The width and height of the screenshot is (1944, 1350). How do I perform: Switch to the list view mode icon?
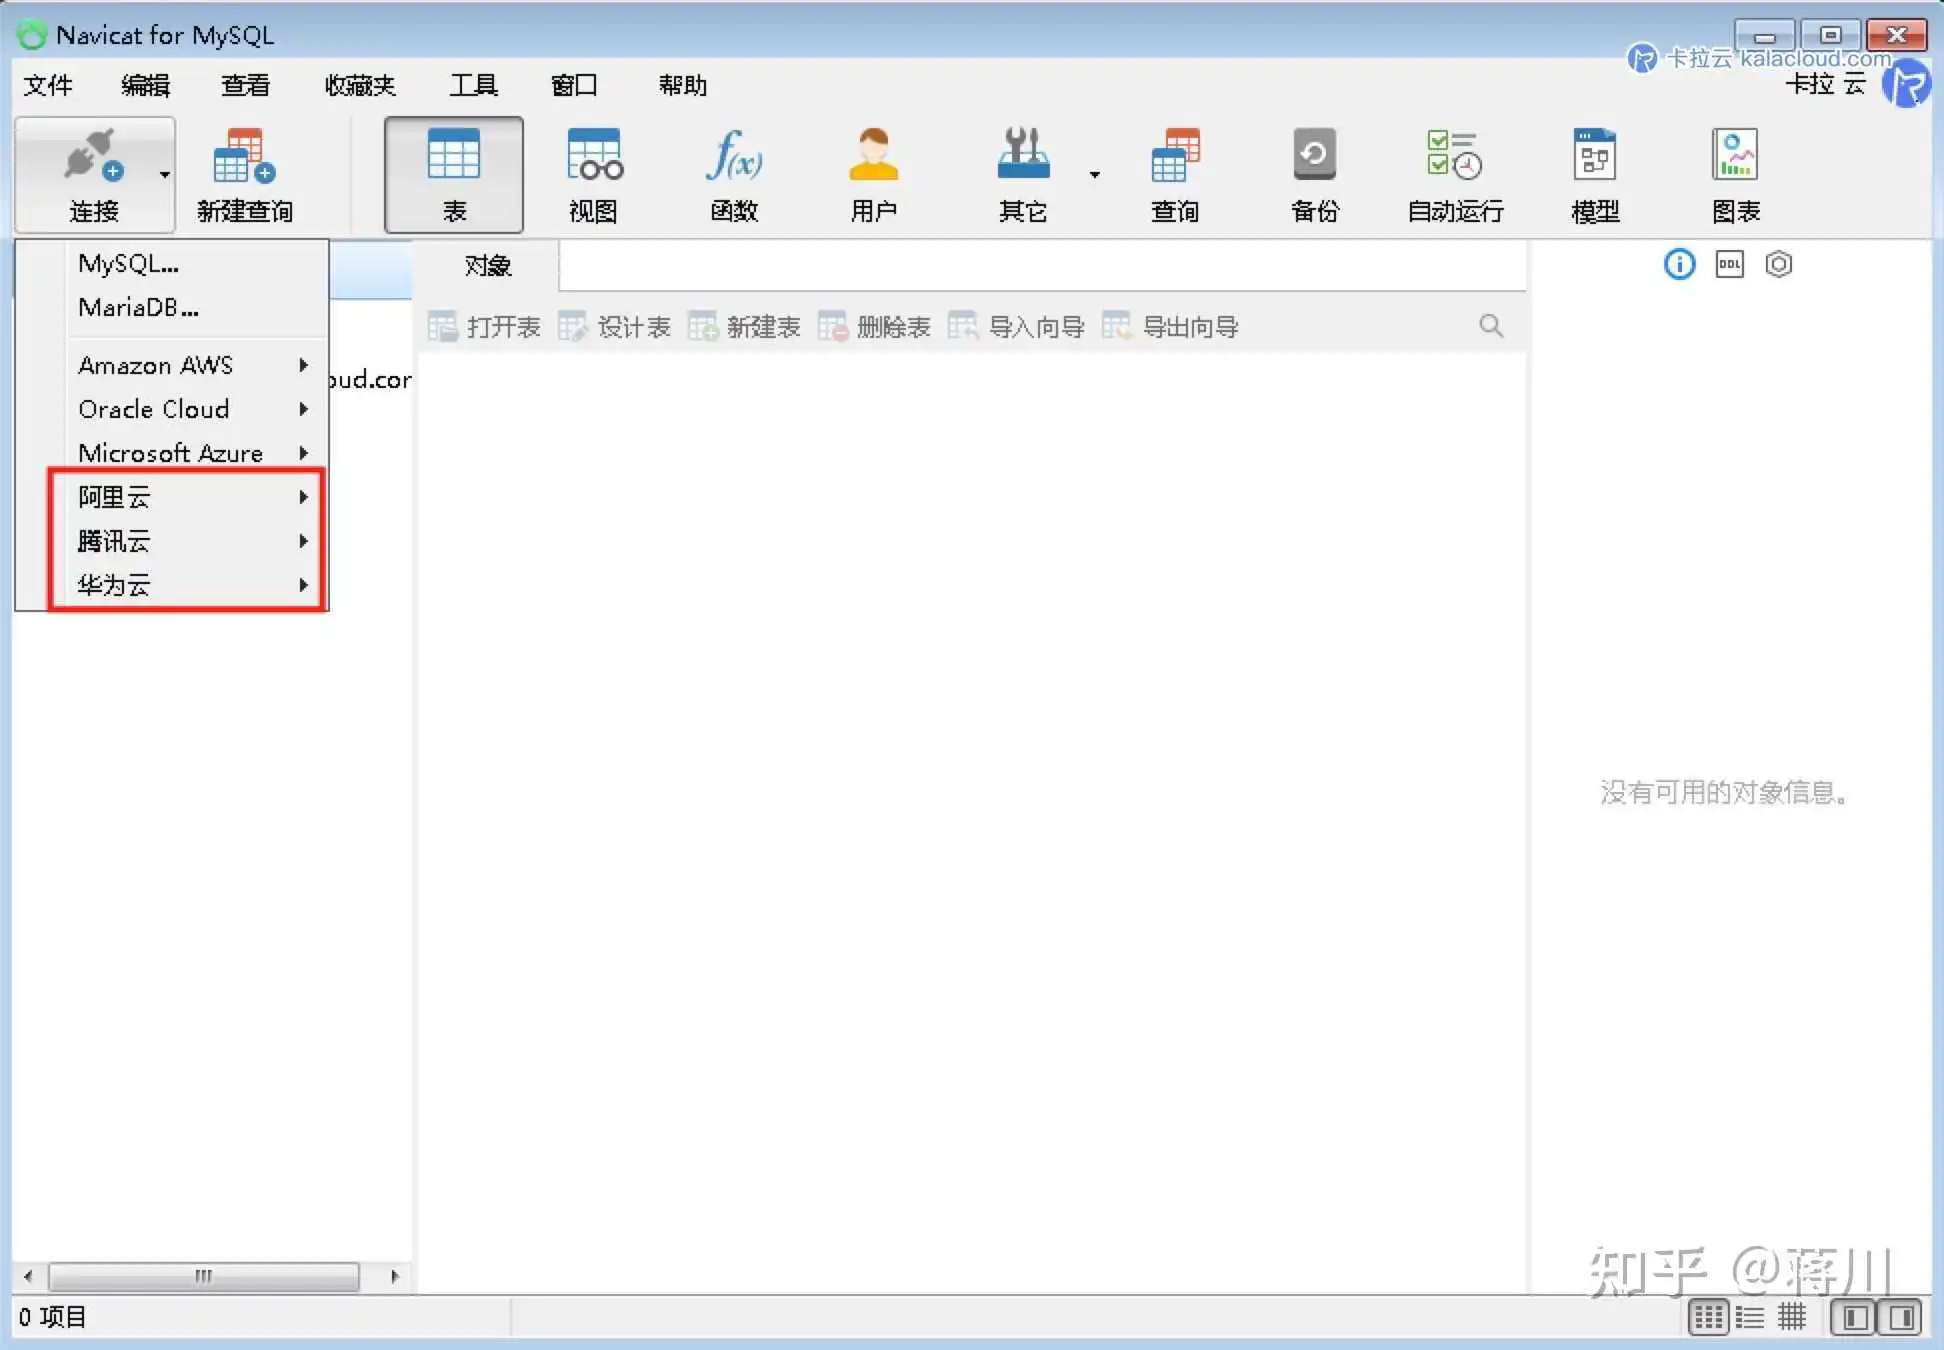[x=1750, y=1317]
